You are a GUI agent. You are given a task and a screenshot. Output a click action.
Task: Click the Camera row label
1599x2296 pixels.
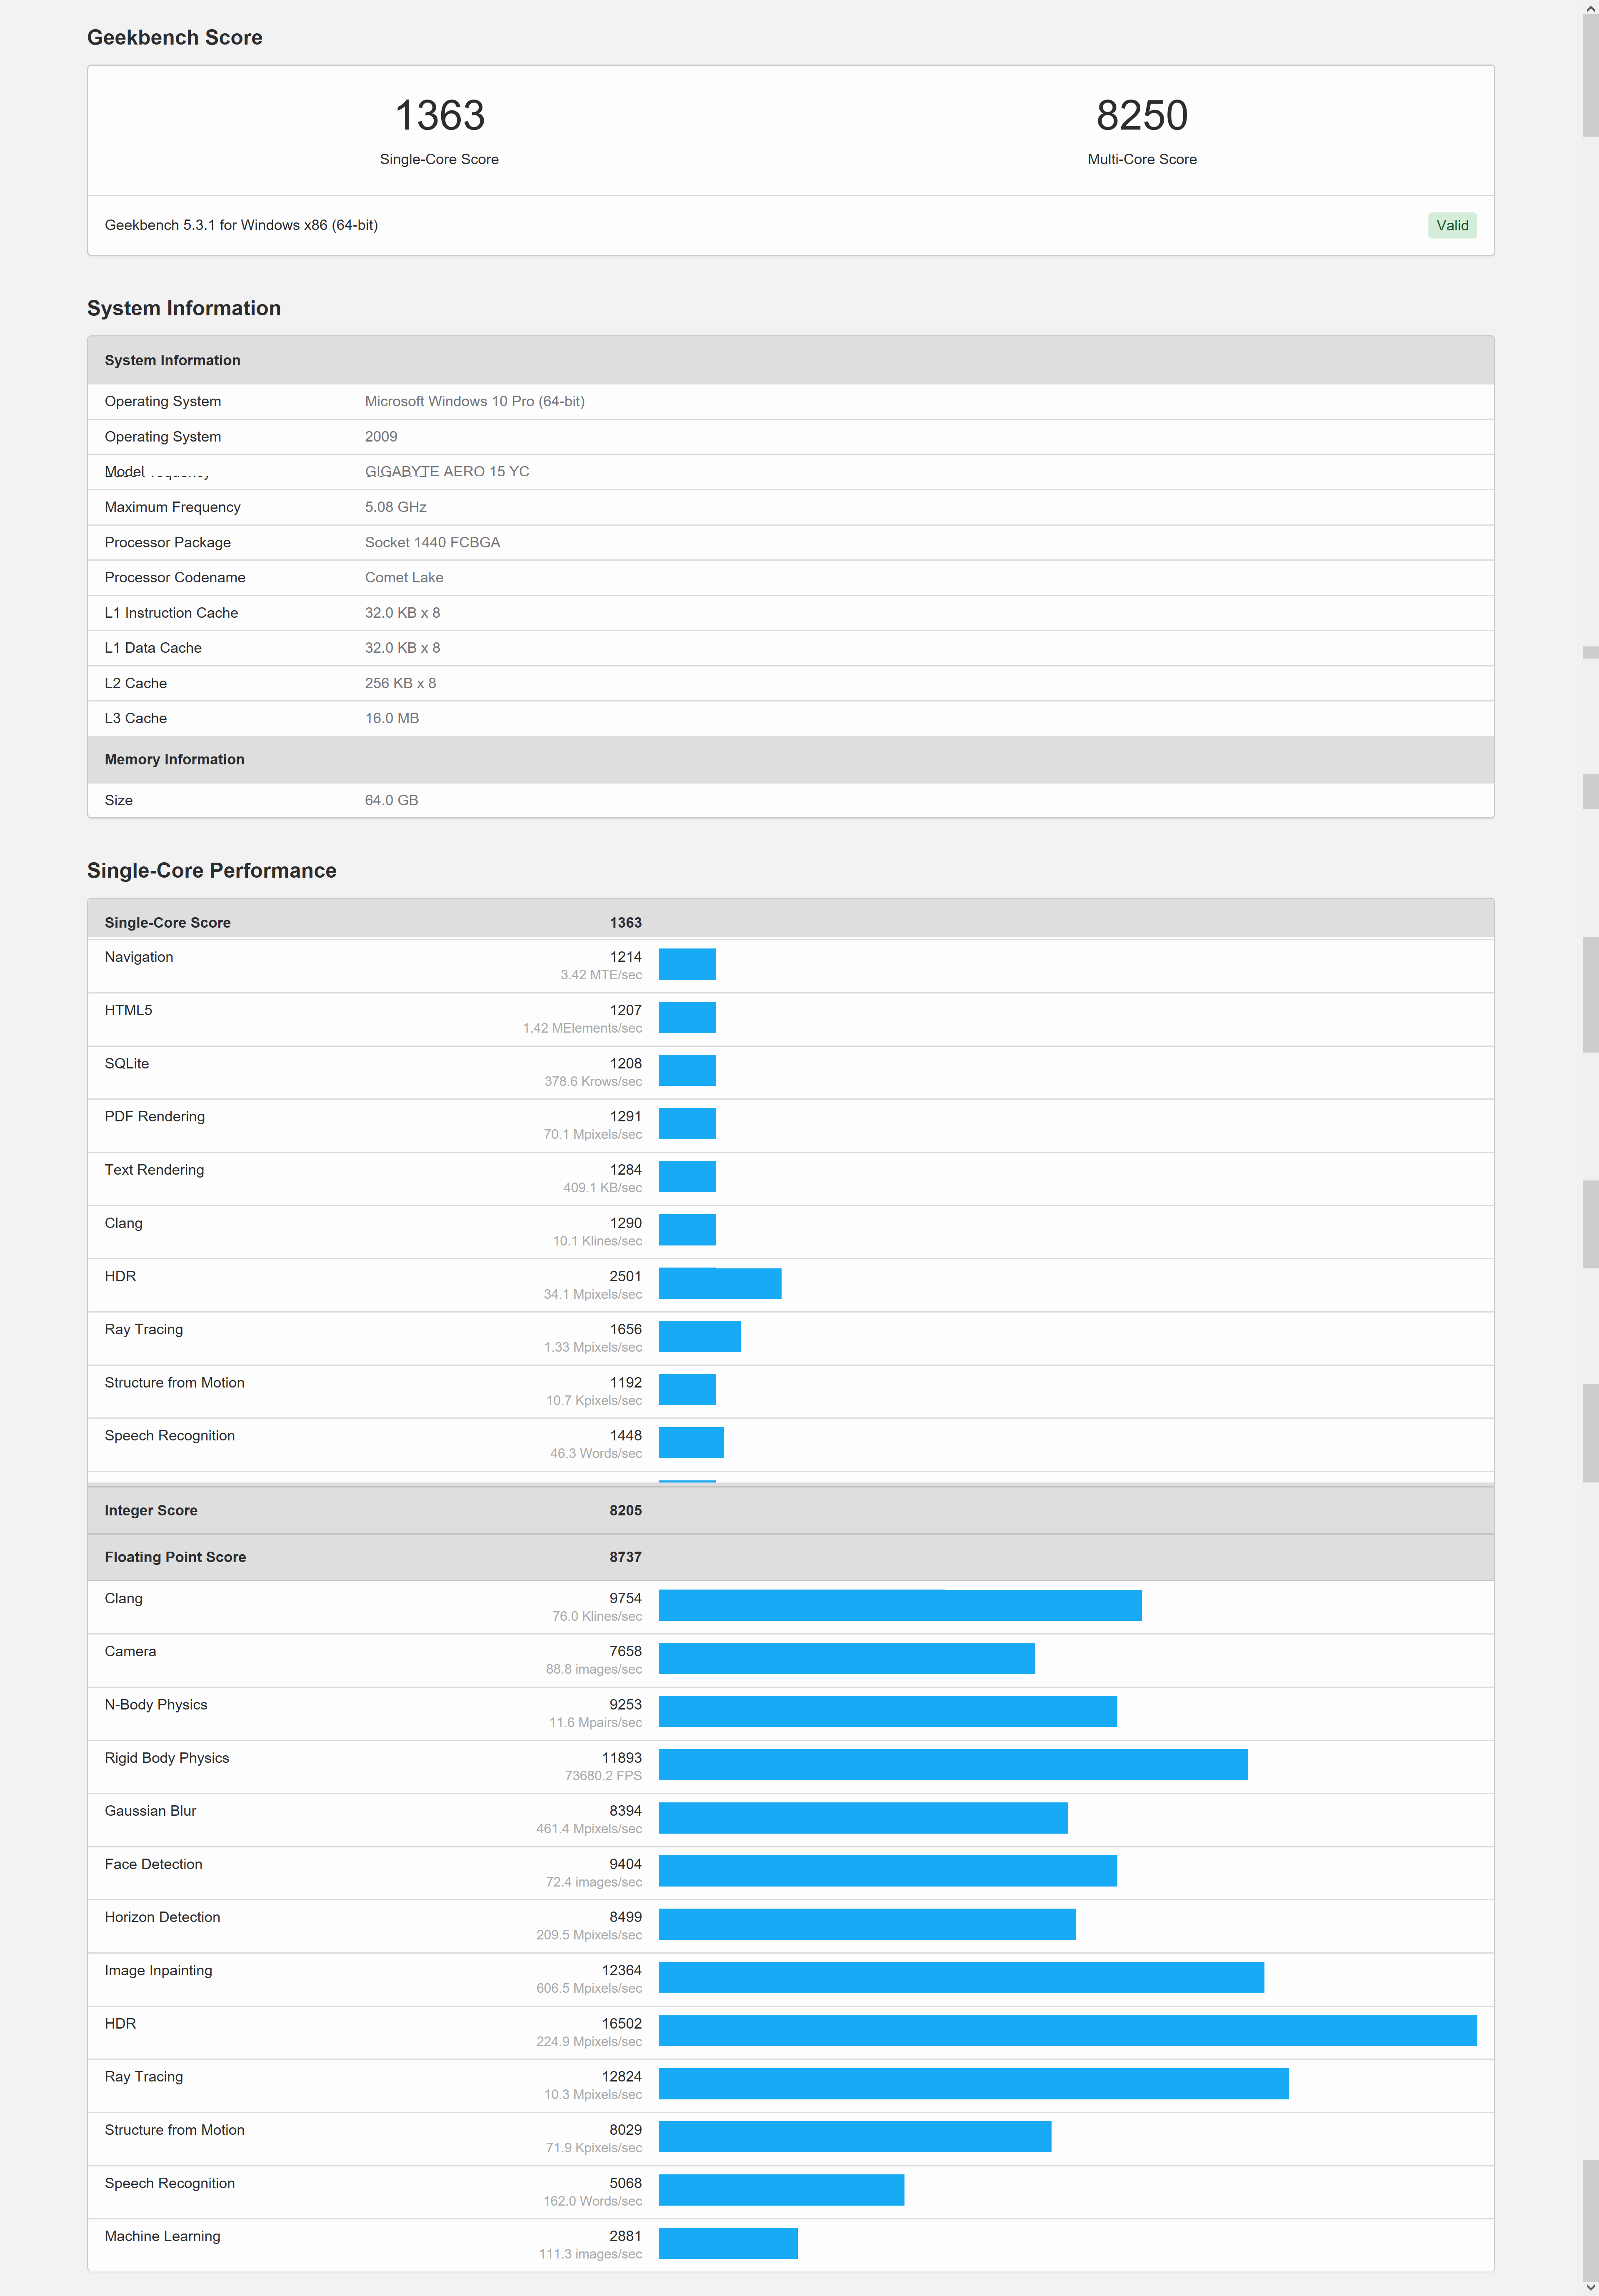click(131, 1651)
